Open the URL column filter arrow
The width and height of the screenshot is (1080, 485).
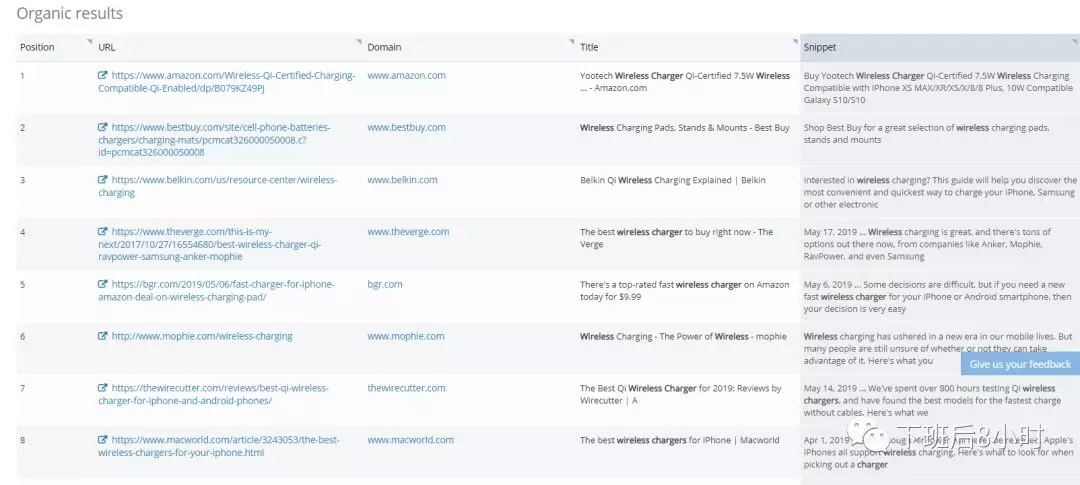(x=359, y=41)
